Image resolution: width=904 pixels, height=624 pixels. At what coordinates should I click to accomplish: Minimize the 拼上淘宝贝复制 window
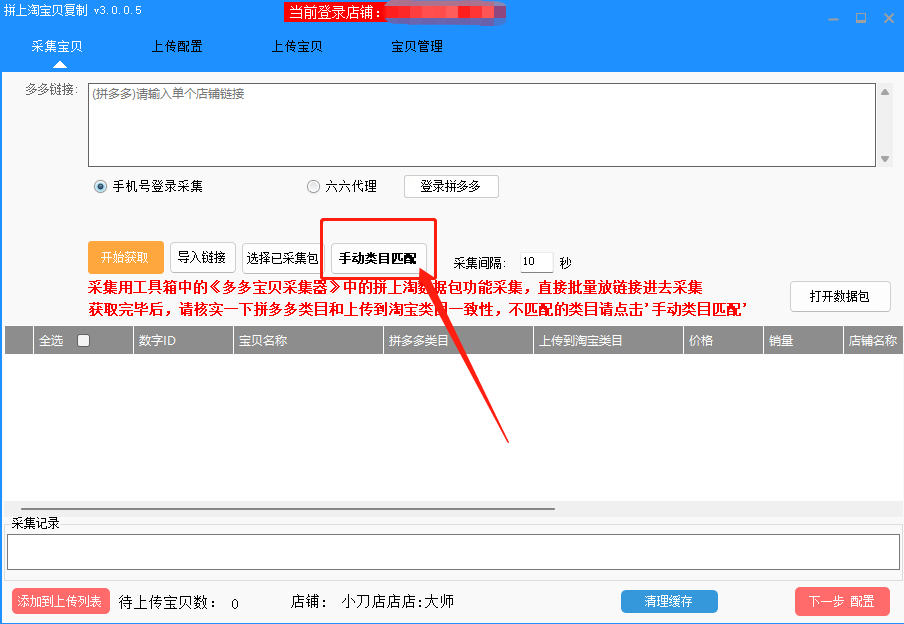[x=833, y=19]
